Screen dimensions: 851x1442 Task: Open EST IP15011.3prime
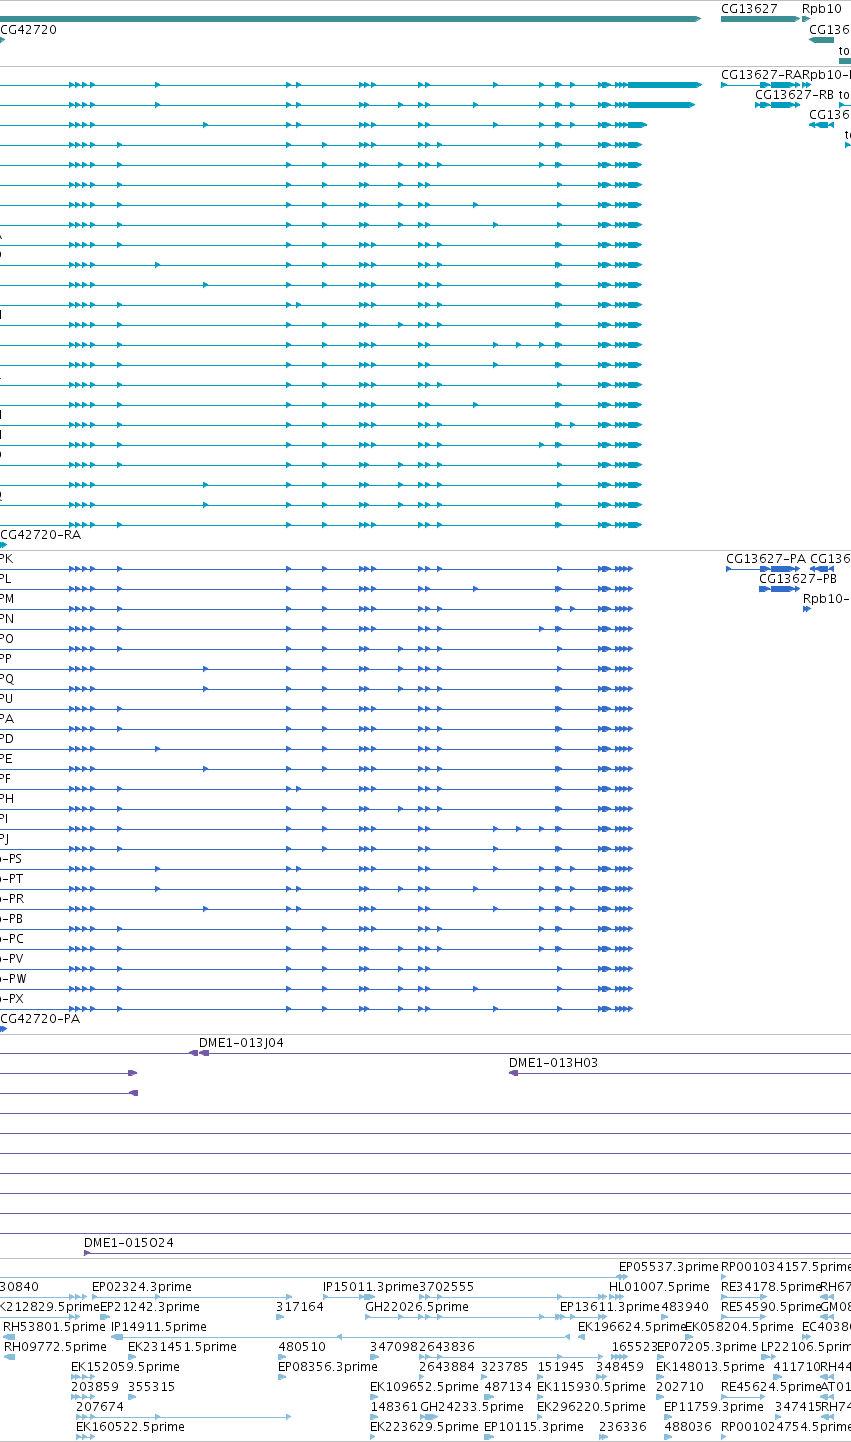(371, 1287)
